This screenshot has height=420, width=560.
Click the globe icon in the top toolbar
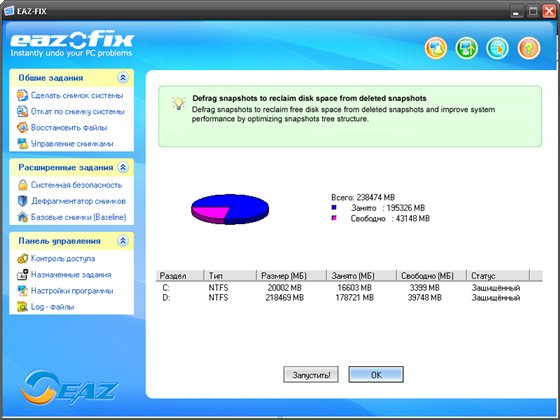498,48
